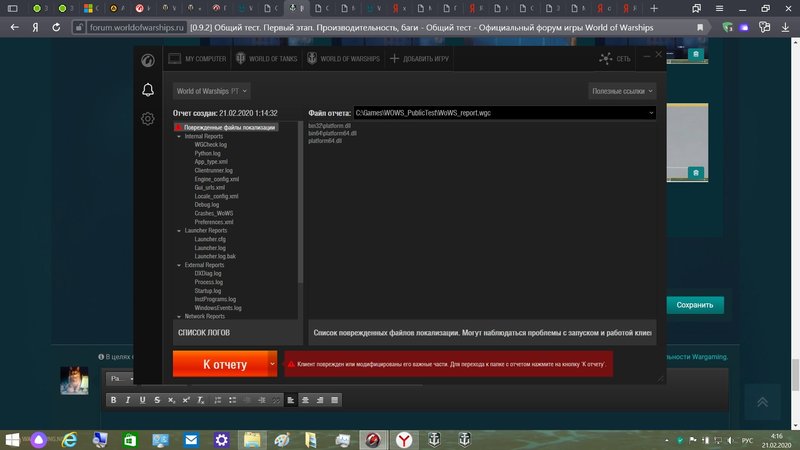Open Python.log in tree

207,153
